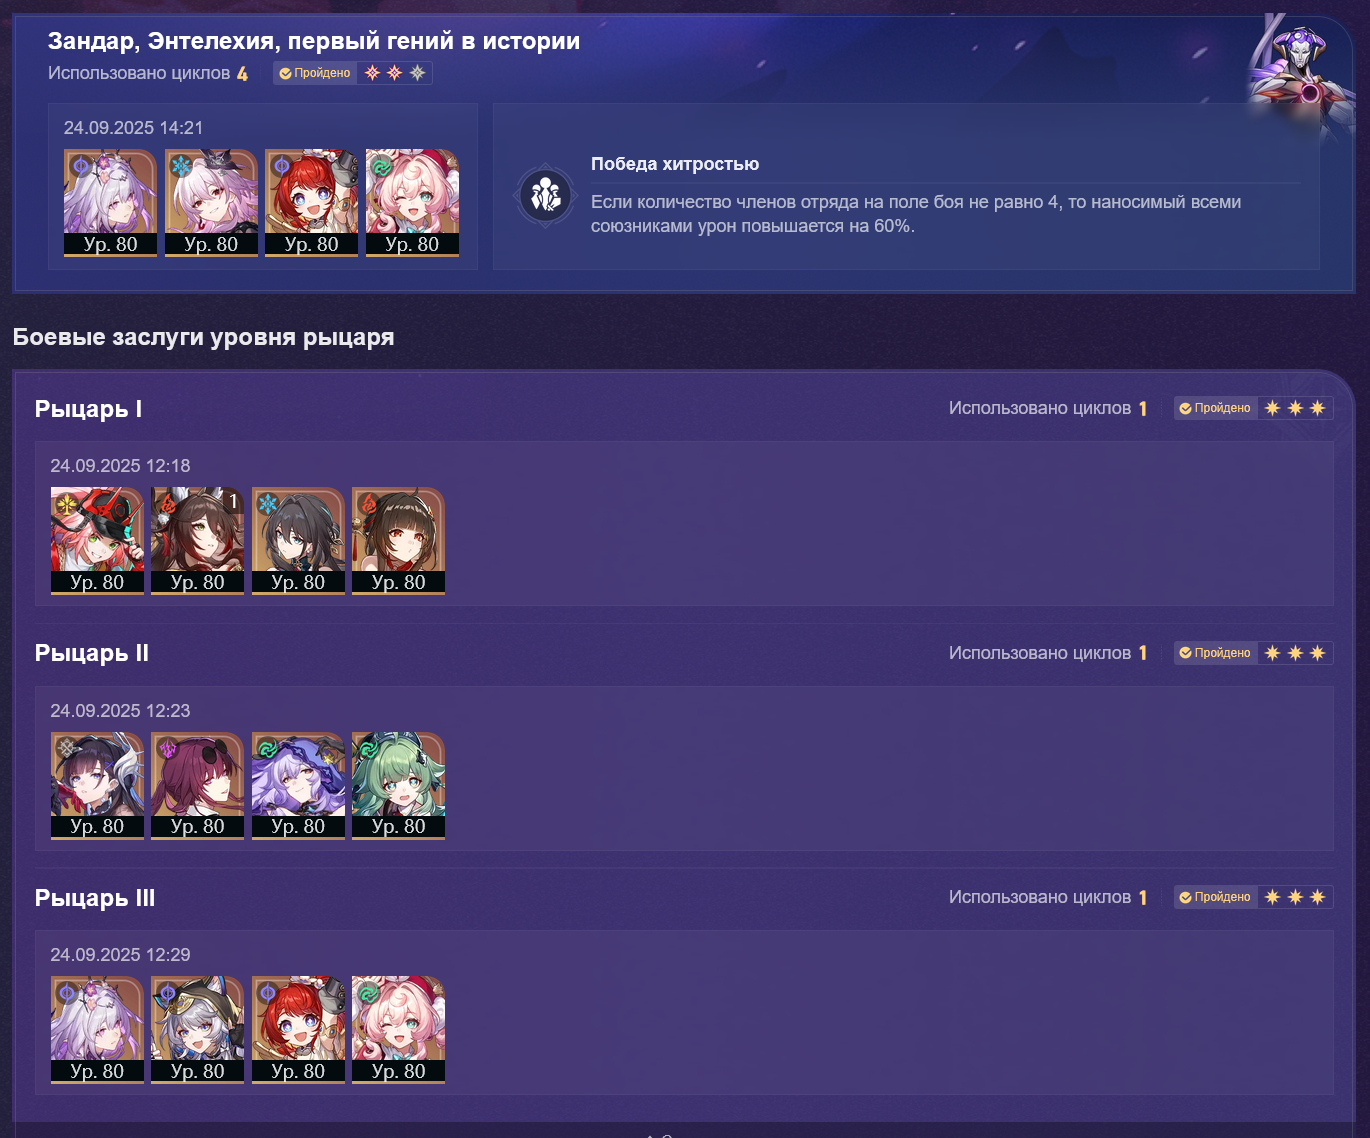Select first character of Рыцарь I team
This screenshot has width=1370, height=1138.
point(97,541)
